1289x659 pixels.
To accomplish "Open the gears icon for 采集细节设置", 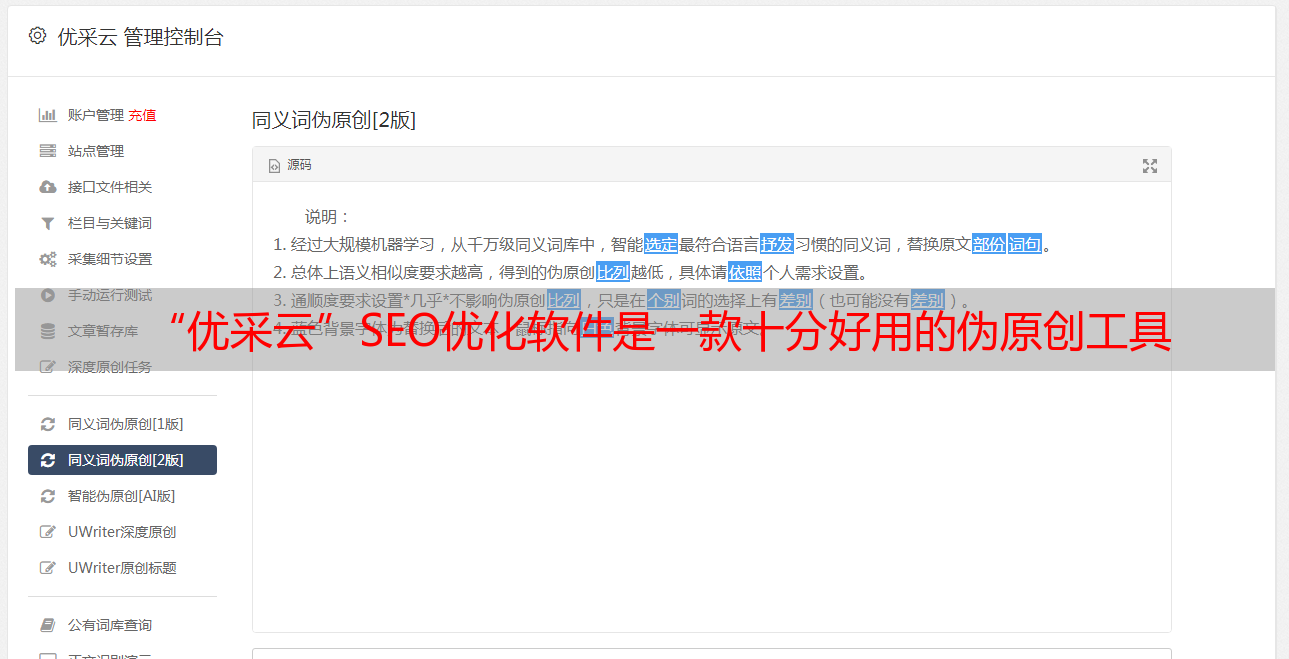I will pyautogui.click(x=47, y=259).
